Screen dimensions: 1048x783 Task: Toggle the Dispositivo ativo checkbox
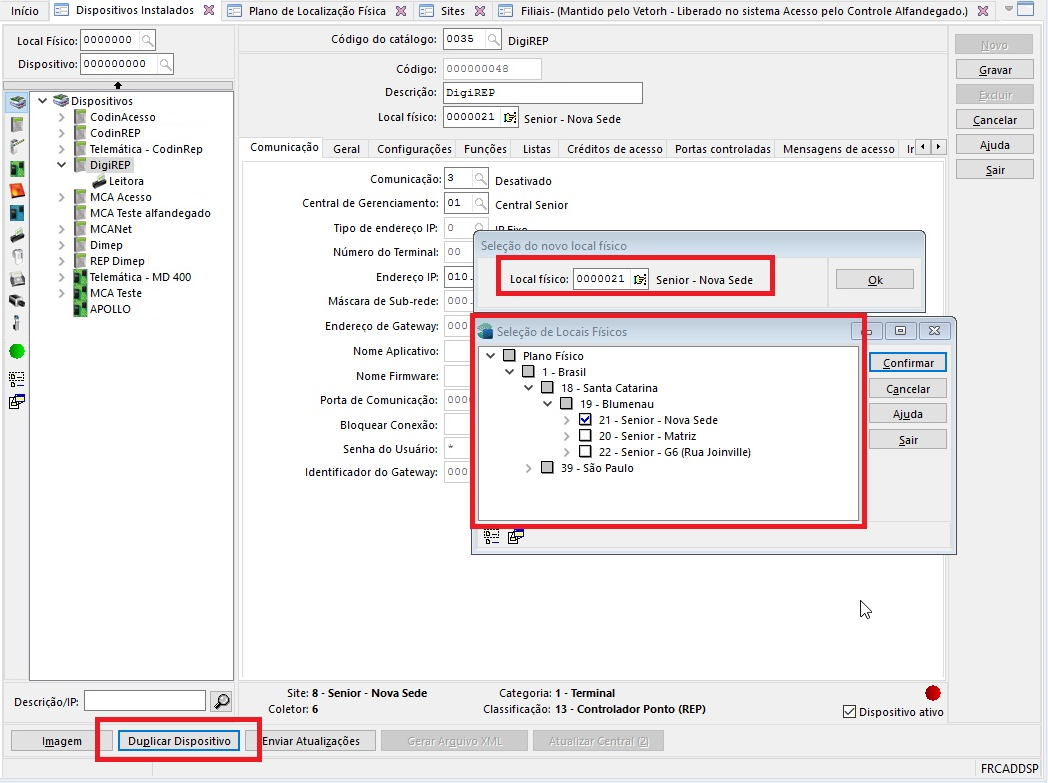pos(850,712)
